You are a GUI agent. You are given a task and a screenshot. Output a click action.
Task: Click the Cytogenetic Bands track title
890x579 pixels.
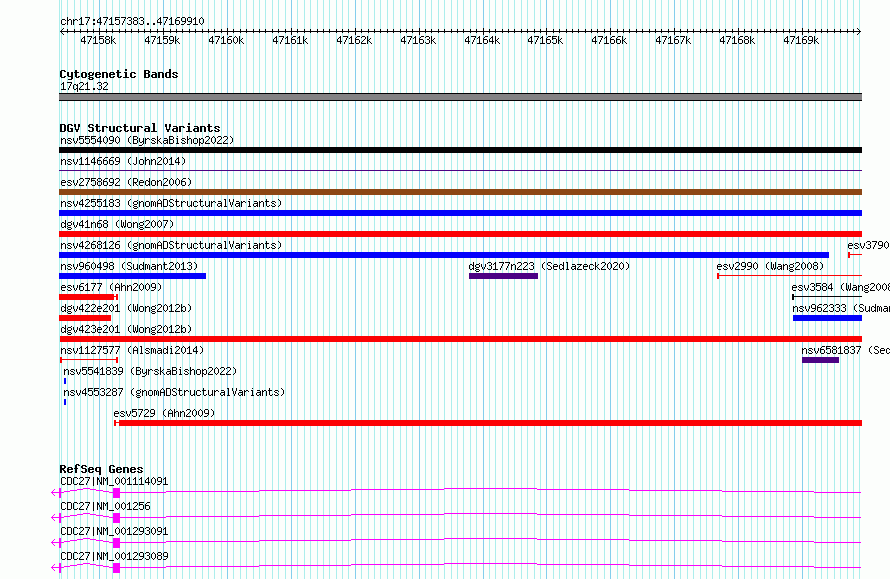119,74
